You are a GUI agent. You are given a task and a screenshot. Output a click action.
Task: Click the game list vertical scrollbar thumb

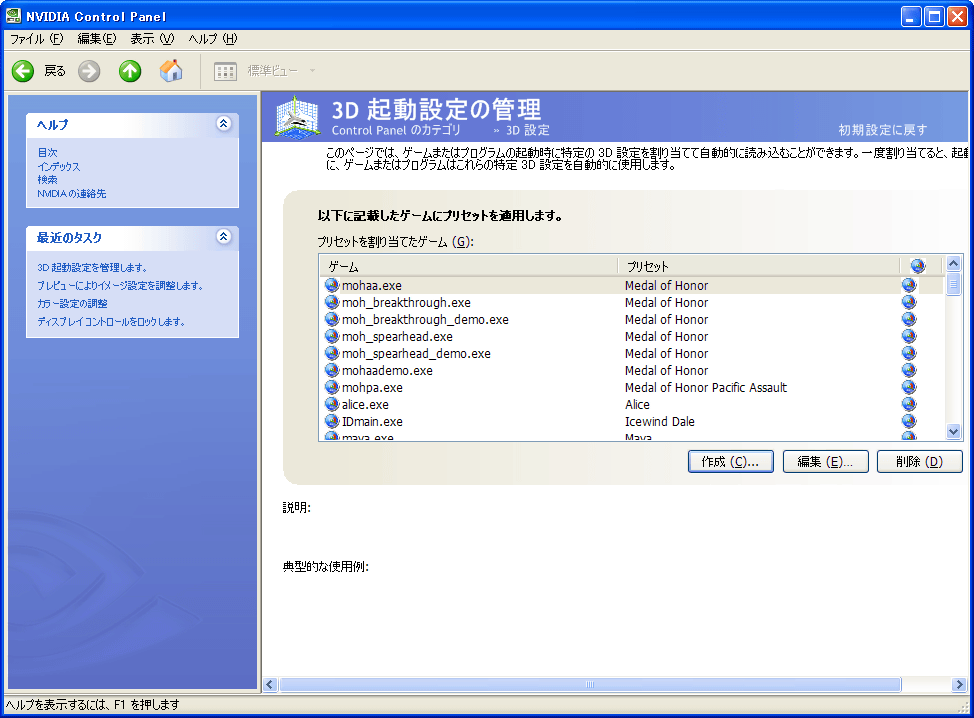tap(954, 284)
